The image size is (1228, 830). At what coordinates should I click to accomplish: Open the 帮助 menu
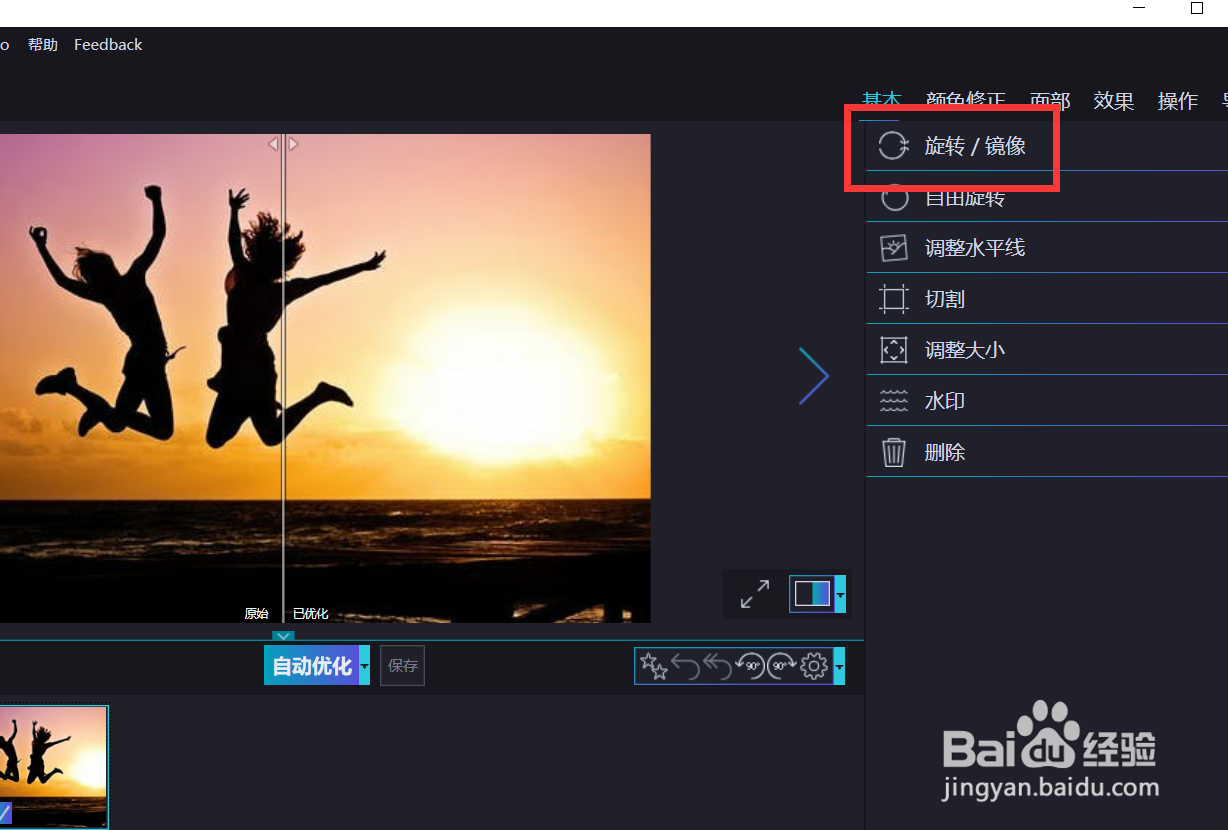tap(43, 45)
